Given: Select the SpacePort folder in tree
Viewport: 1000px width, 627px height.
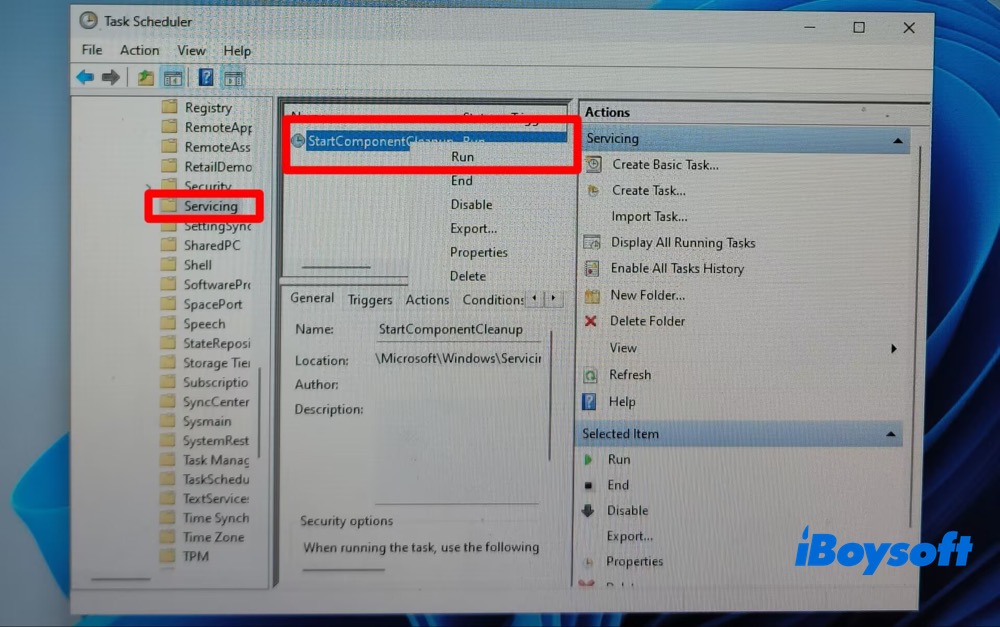Looking at the screenshot, I should [x=212, y=304].
